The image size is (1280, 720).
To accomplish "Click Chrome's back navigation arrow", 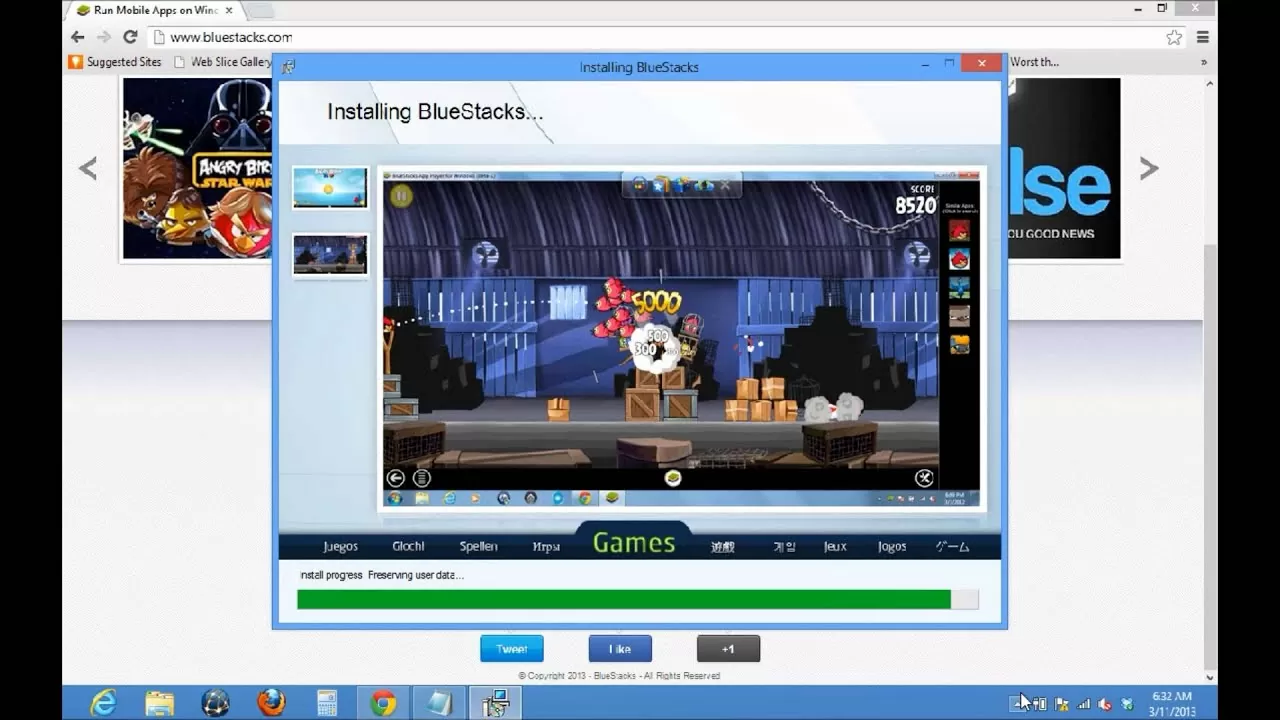I will (x=77, y=37).
